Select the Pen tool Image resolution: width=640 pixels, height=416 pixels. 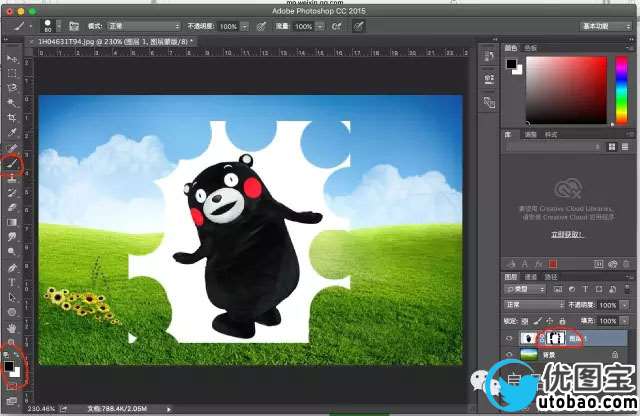point(12,268)
